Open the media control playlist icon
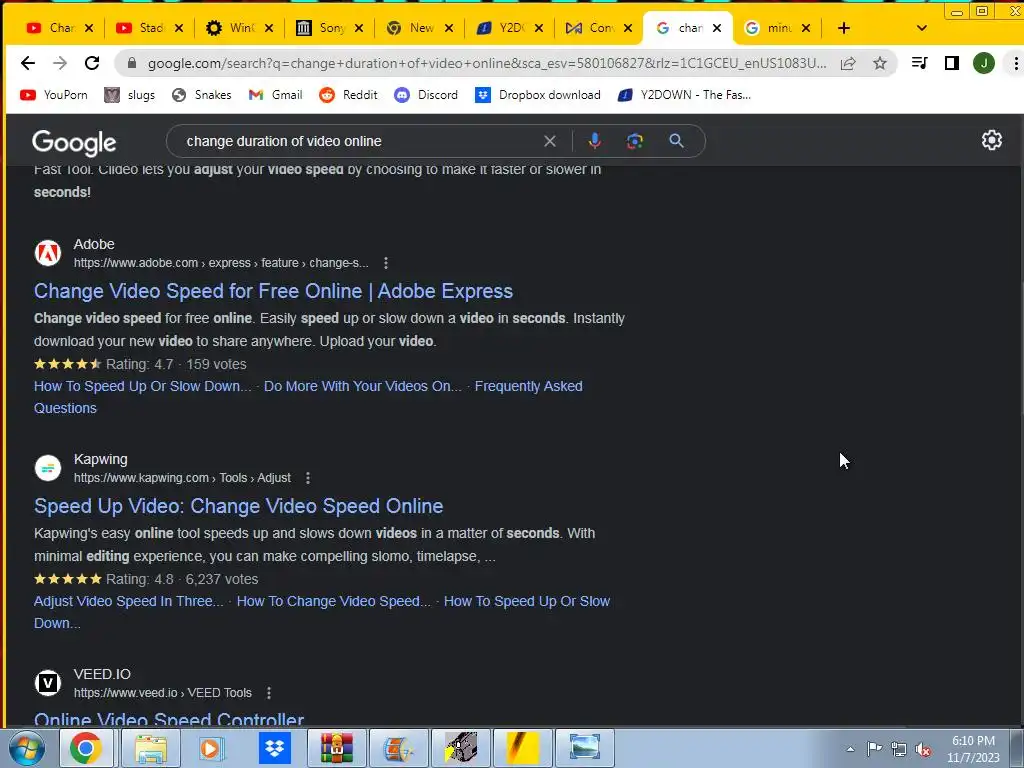Image resolution: width=1024 pixels, height=768 pixels. [x=920, y=63]
